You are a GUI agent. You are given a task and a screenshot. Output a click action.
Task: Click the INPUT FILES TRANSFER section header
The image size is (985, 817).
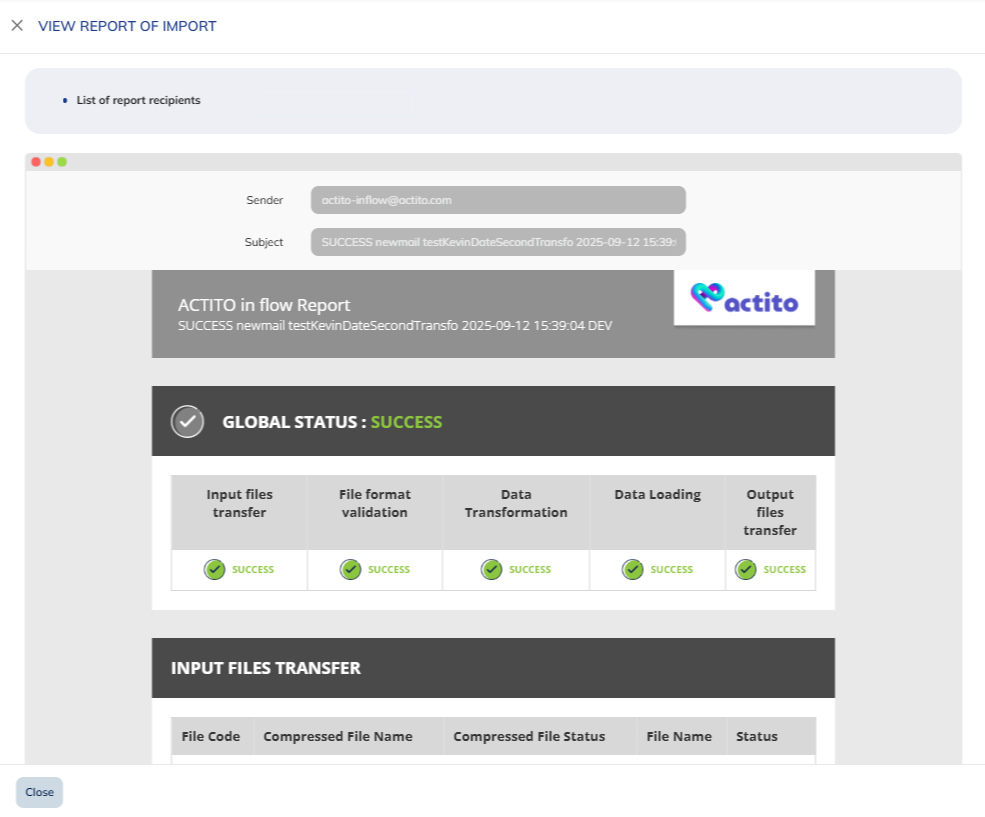tap(266, 668)
